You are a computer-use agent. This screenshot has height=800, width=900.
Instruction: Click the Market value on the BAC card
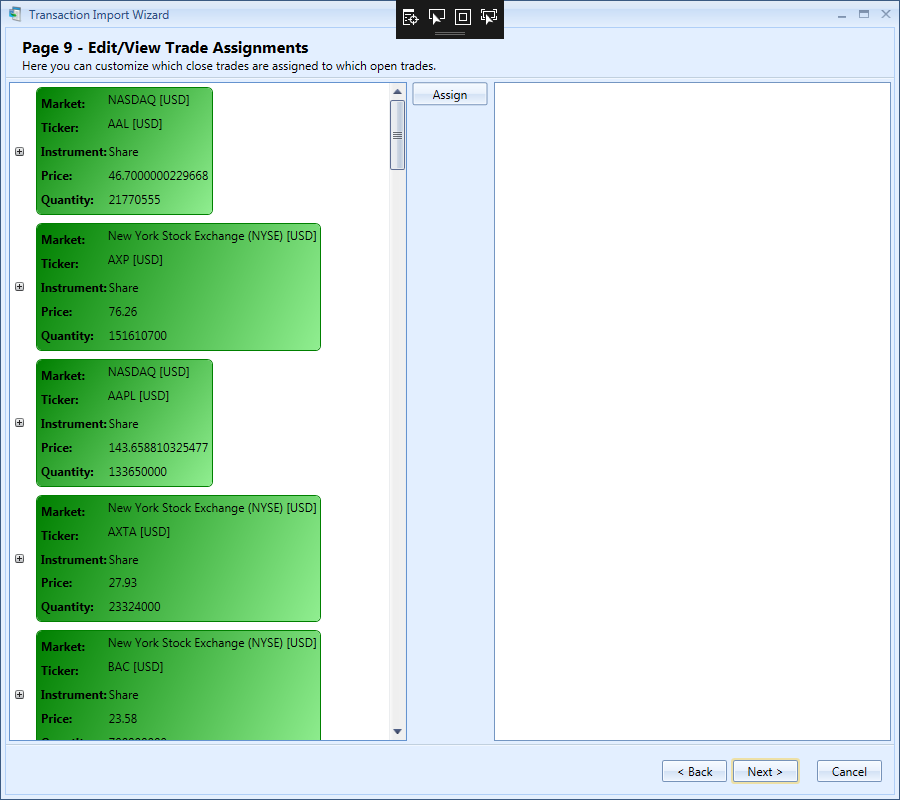[212, 643]
